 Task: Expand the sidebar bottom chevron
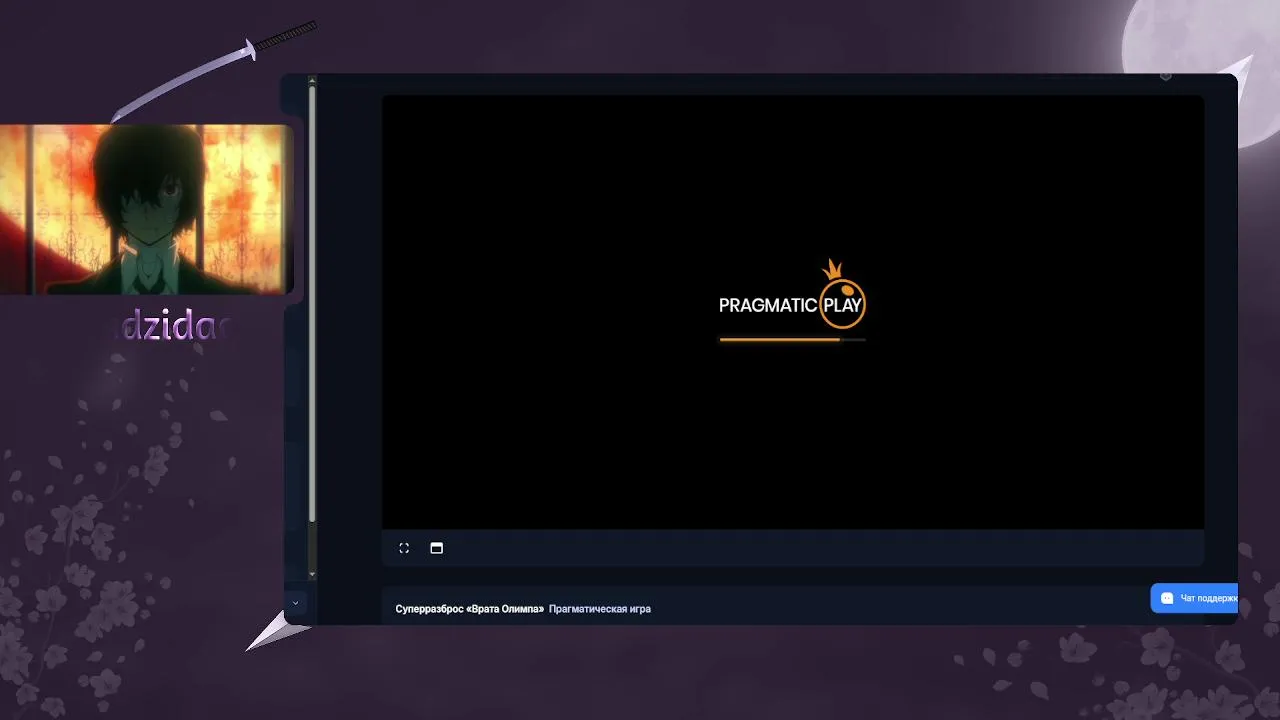pos(295,604)
